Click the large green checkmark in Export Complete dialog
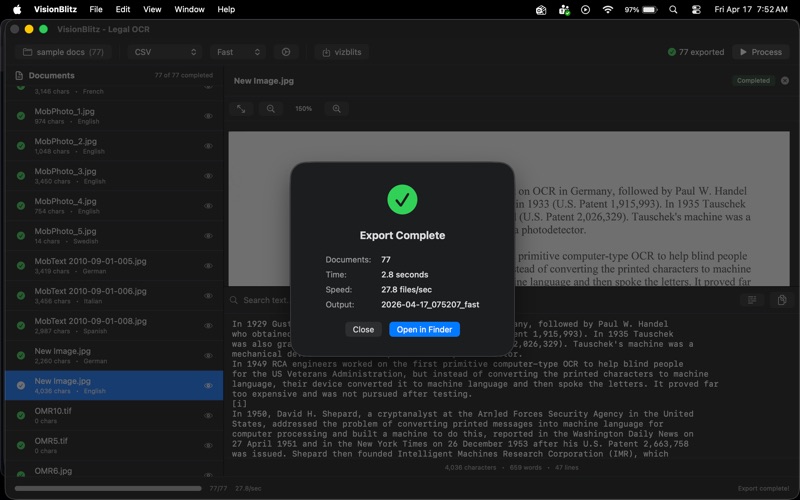800x500 pixels. [x=402, y=199]
